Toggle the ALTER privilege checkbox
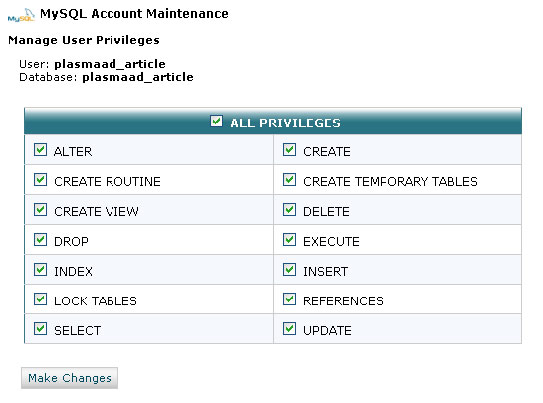Viewport: 543px width, 403px height. coord(41,150)
